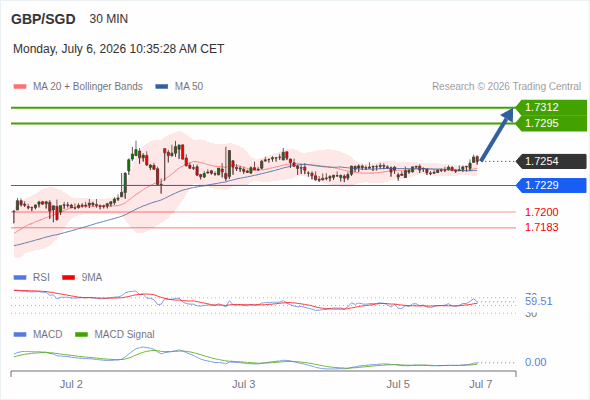The height and width of the screenshot is (400, 590).
Task: Click the MA 50 blue legend swatch
Action: [x=162, y=87]
